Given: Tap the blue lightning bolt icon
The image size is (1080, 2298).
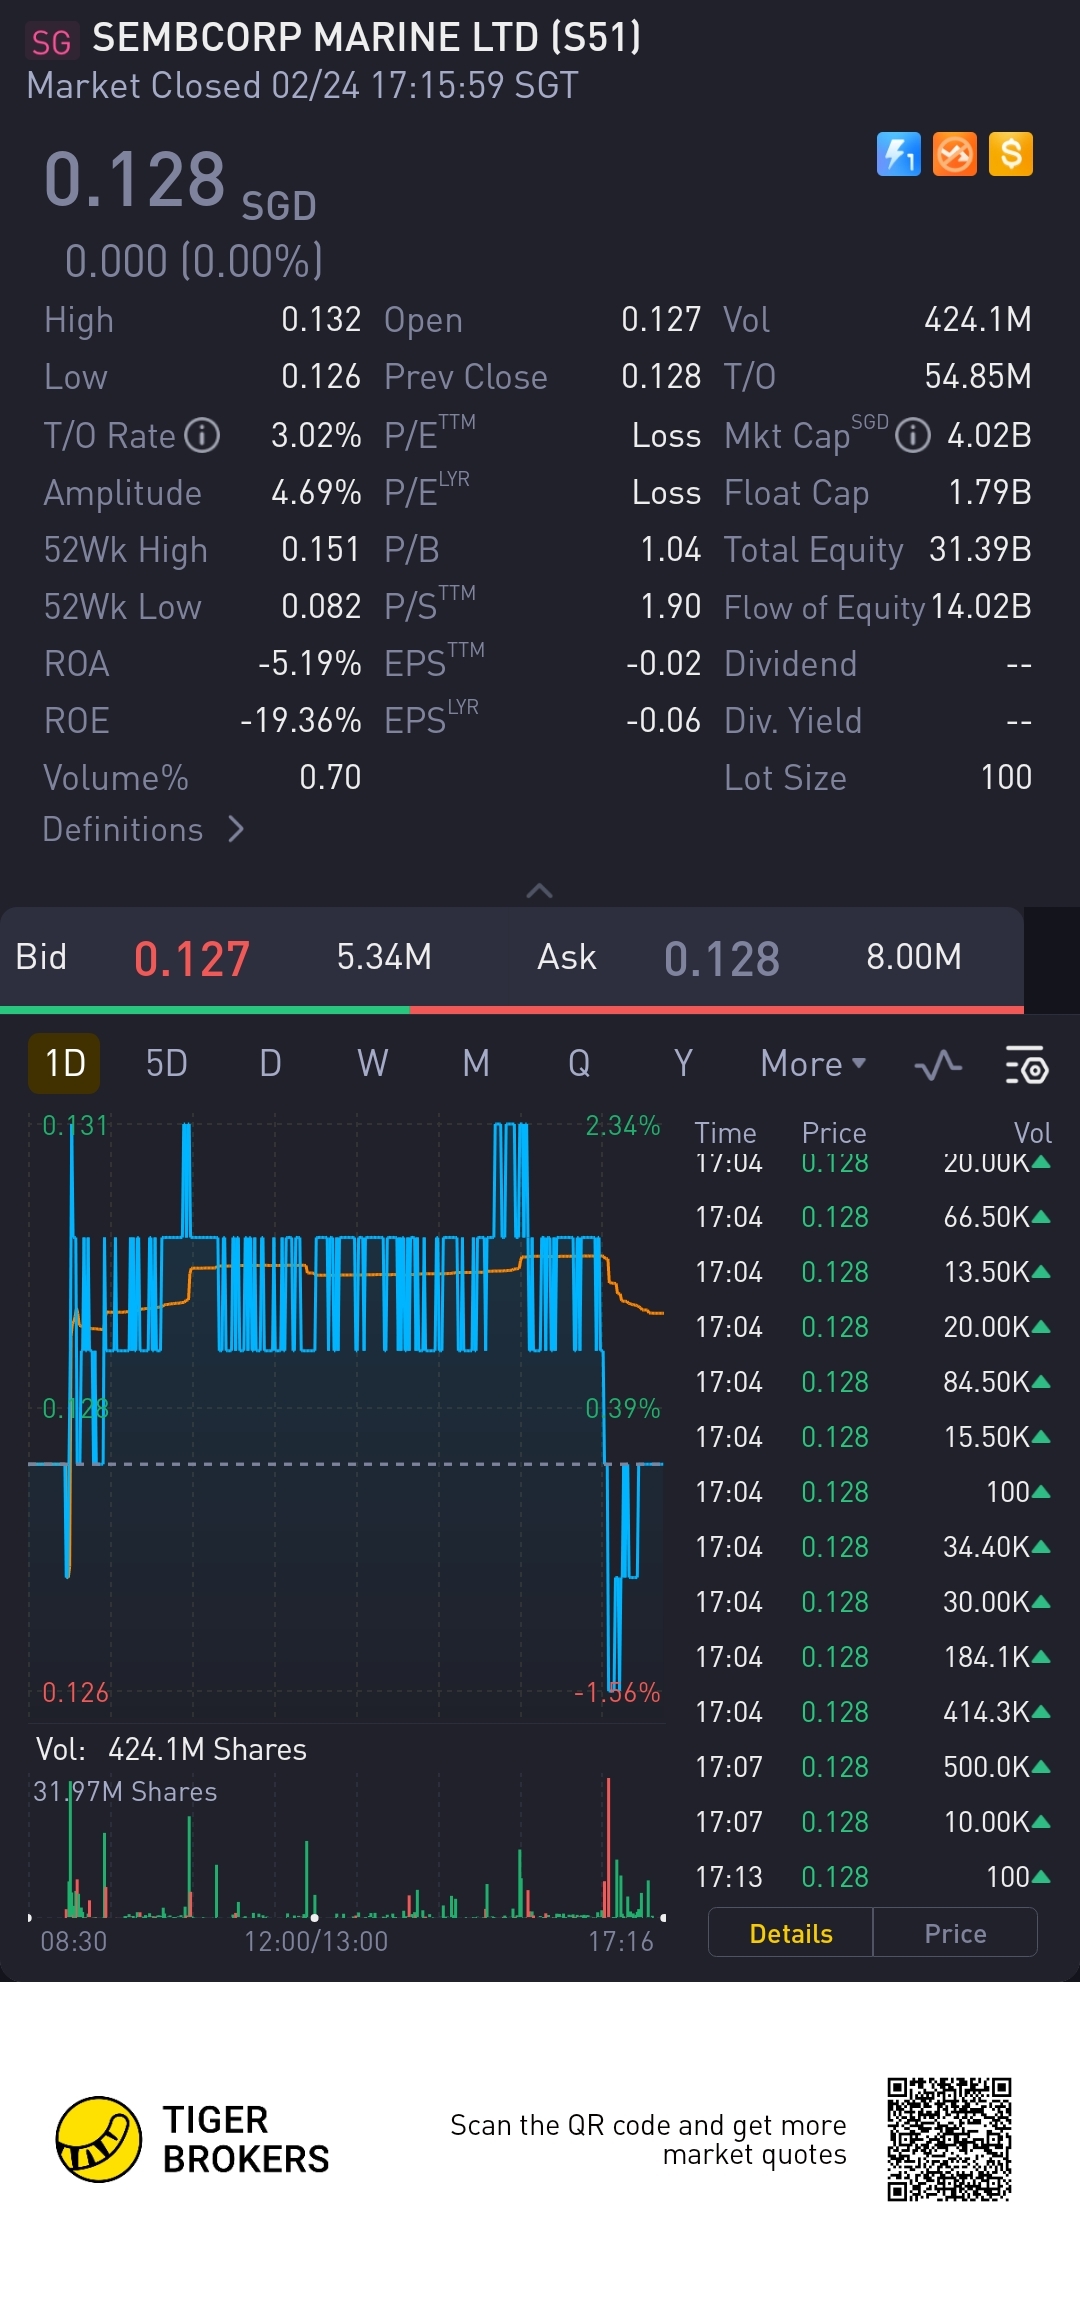Looking at the screenshot, I should tap(898, 155).
